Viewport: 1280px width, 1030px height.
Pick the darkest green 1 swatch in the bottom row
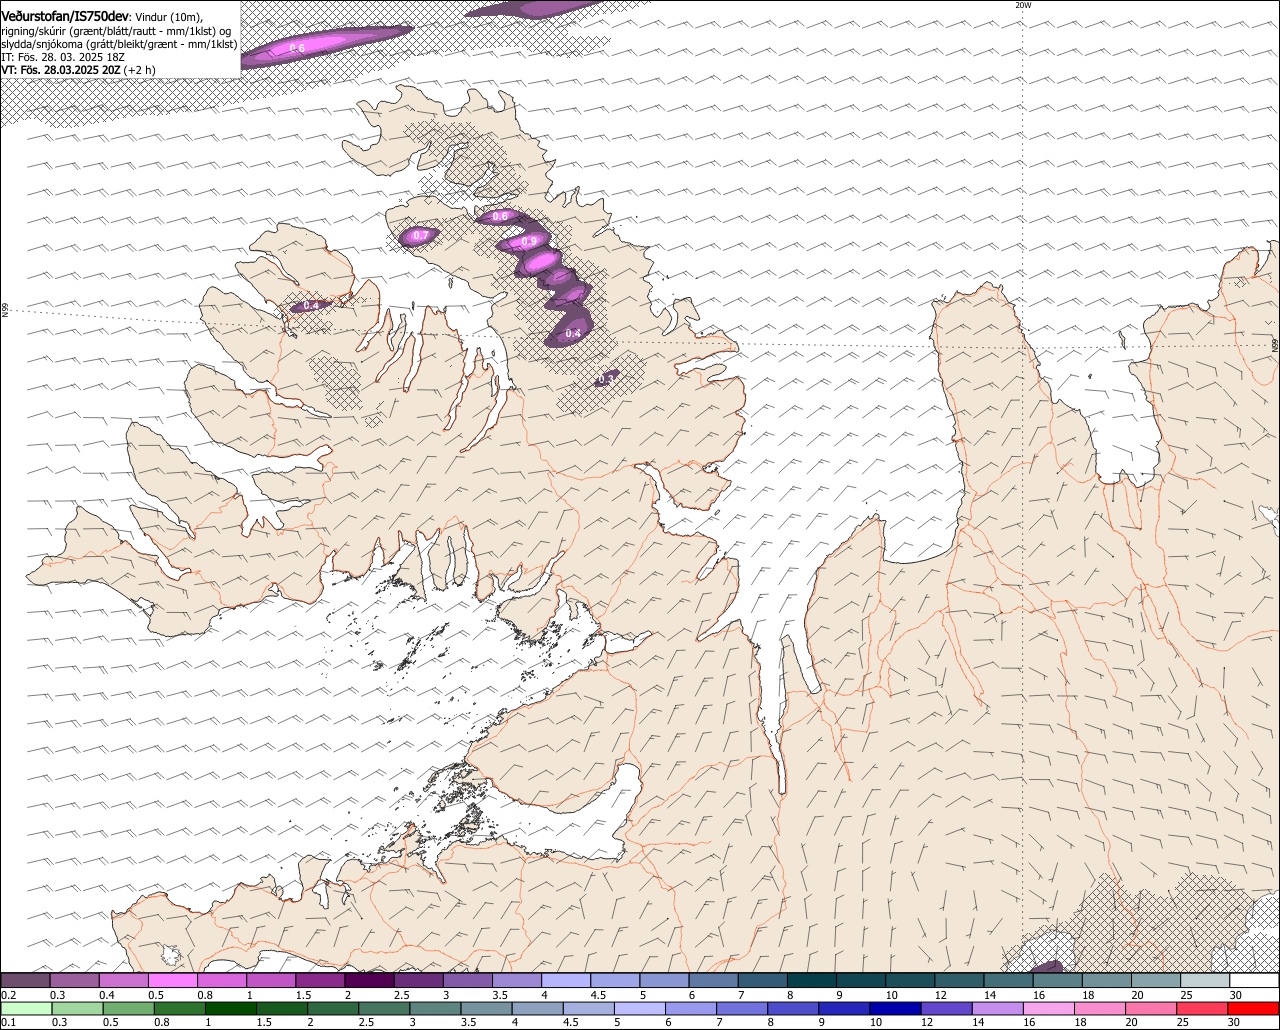pos(230,1008)
